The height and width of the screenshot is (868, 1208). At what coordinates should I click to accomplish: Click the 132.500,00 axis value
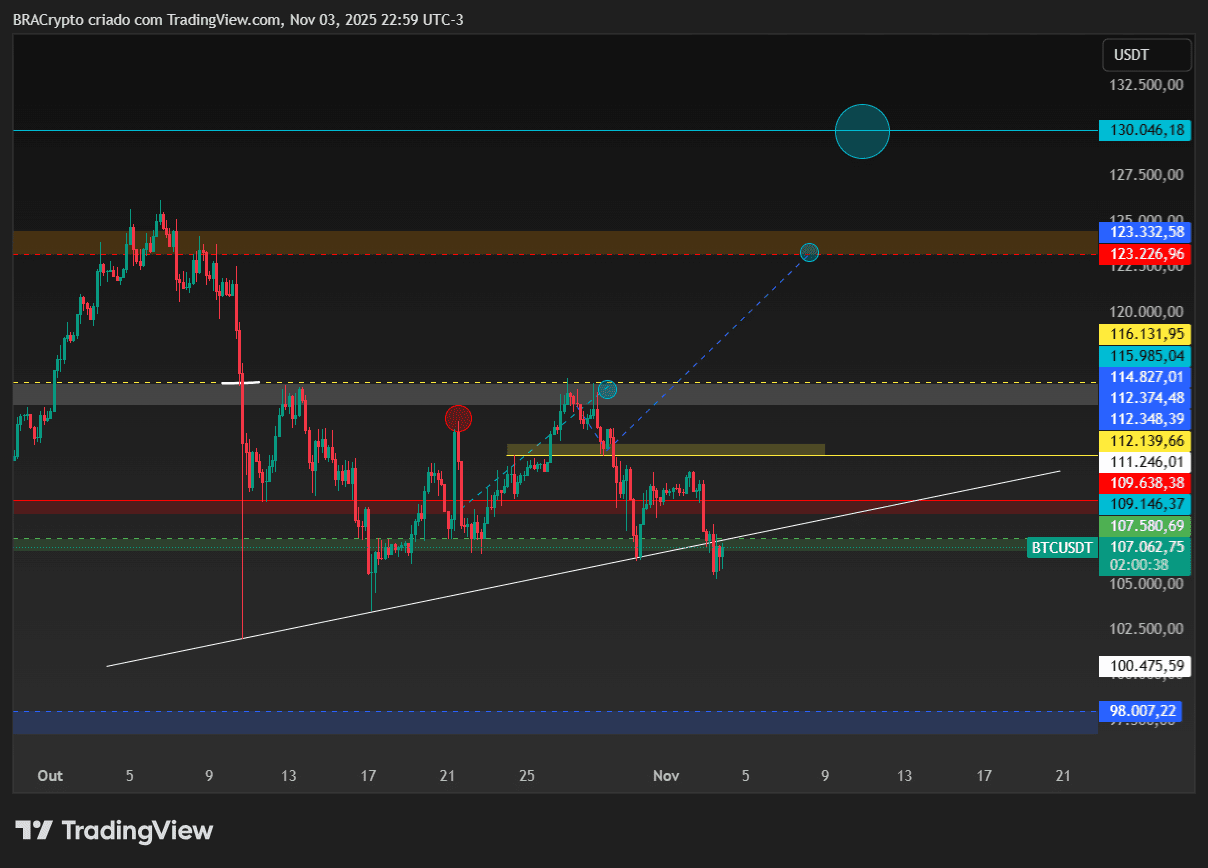point(1146,85)
